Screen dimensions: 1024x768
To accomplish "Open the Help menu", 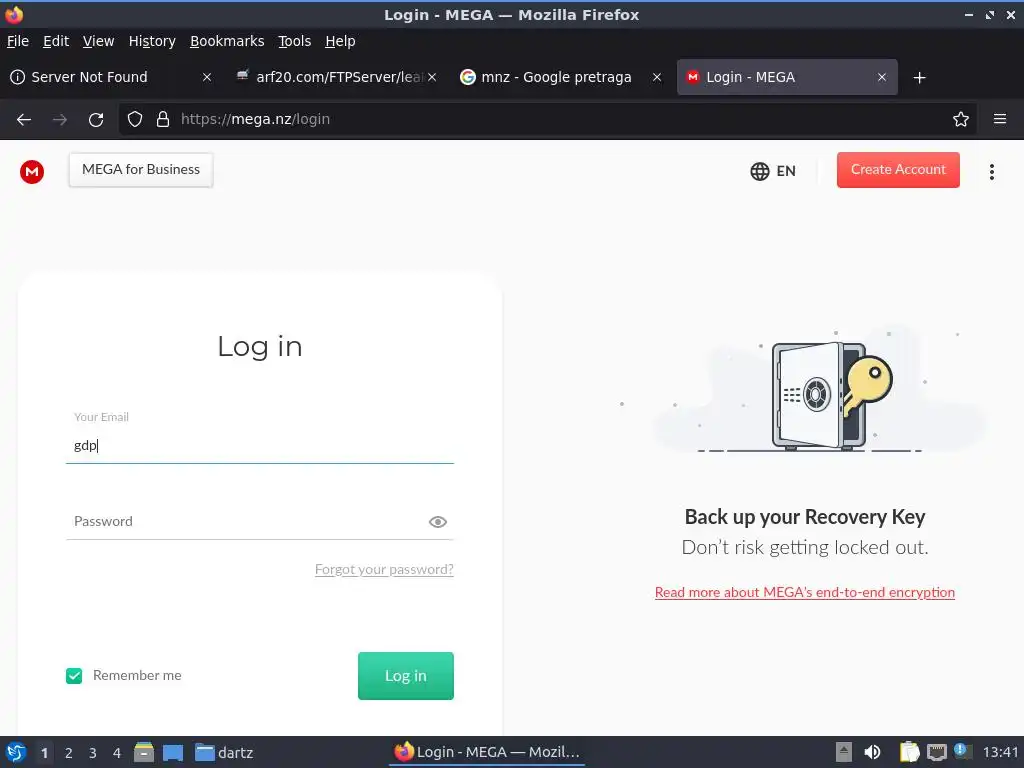I will (340, 41).
